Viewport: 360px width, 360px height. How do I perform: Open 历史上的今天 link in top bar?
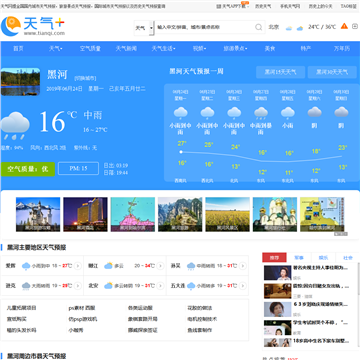tap(320, 6)
